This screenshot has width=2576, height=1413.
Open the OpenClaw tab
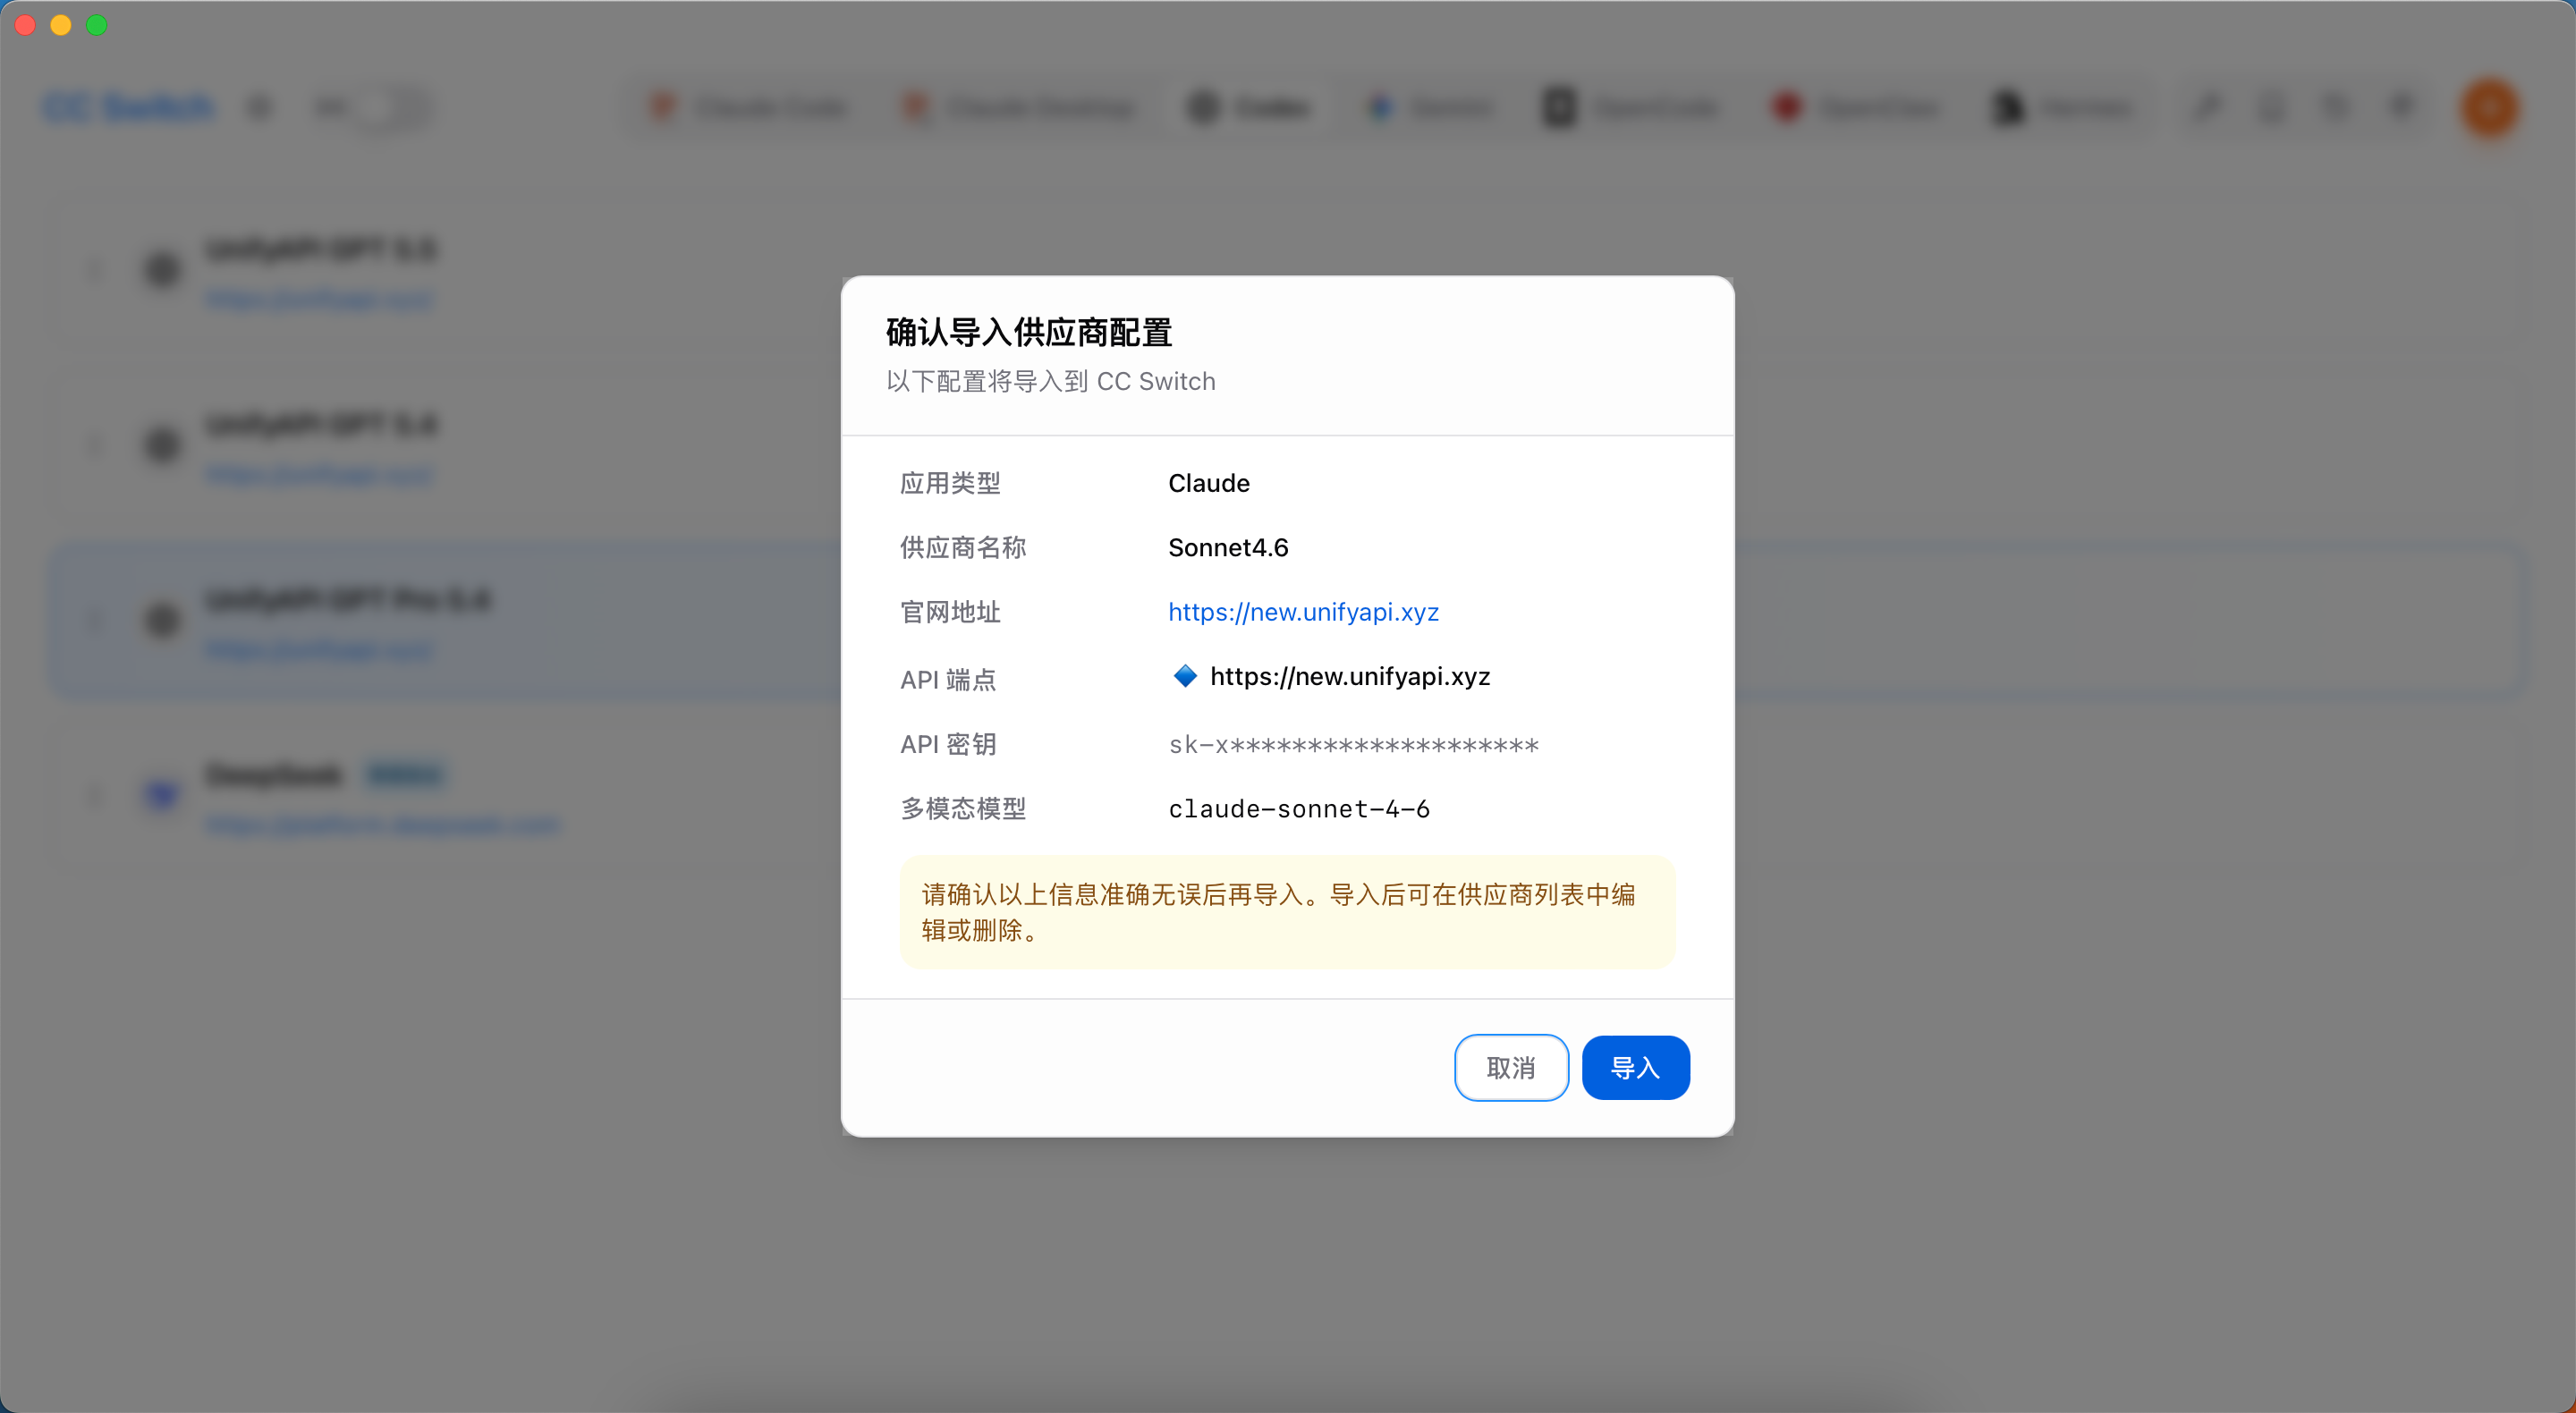(1855, 107)
